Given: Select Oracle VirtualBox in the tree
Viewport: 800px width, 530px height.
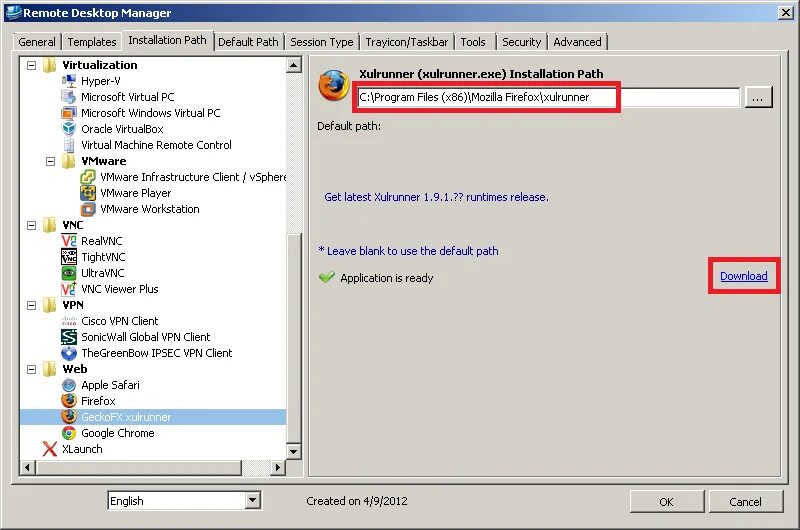Looking at the screenshot, I should pos(122,129).
